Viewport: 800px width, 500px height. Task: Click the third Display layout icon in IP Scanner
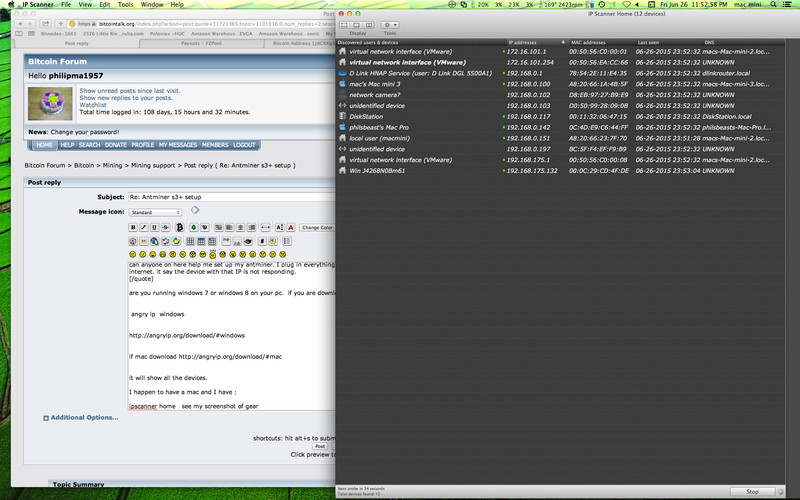pyautogui.click(x=369, y=25)
